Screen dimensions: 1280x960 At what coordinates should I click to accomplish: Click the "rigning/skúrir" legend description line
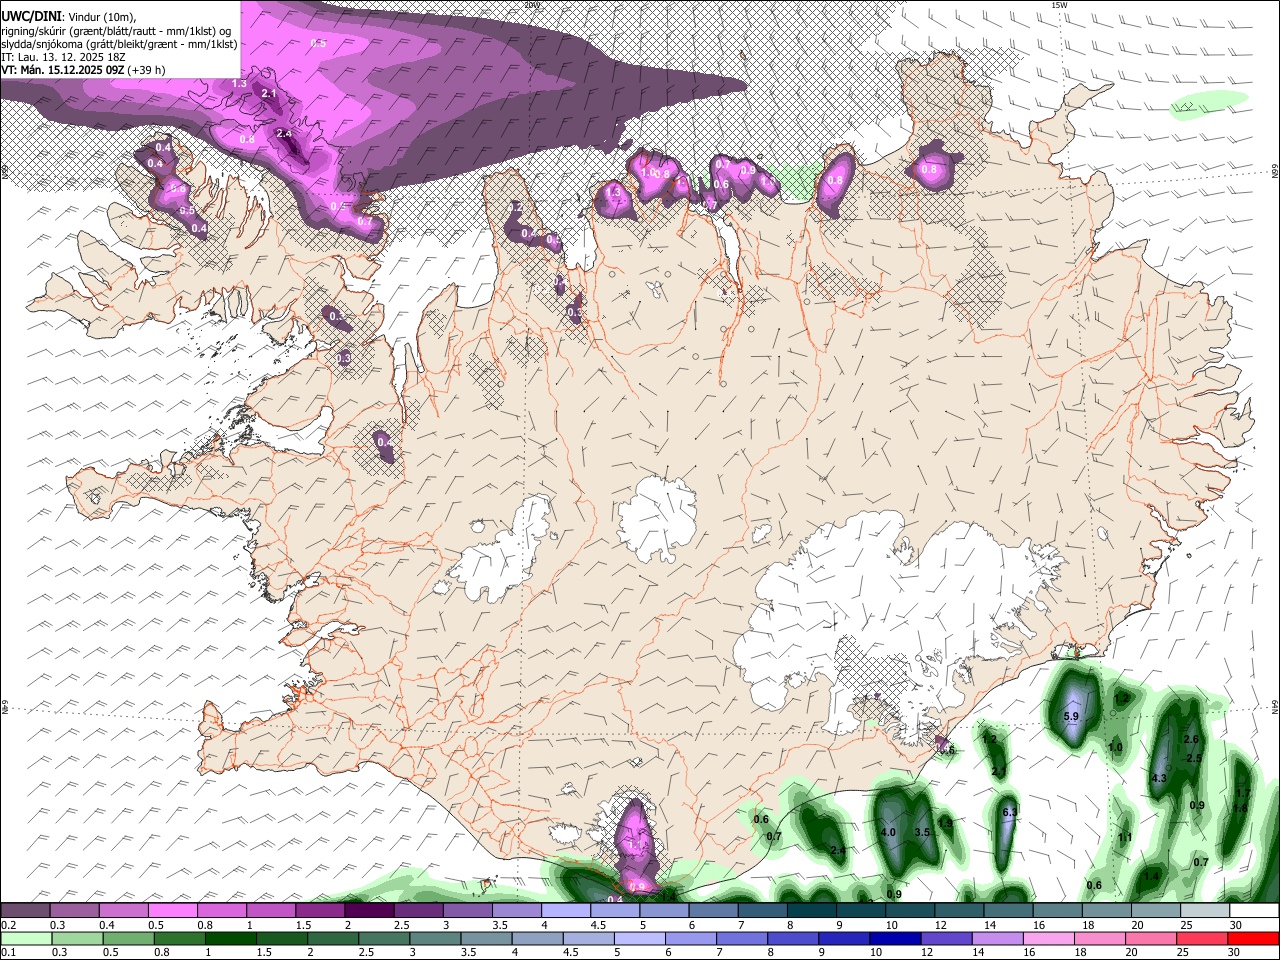tap(117, 31)
